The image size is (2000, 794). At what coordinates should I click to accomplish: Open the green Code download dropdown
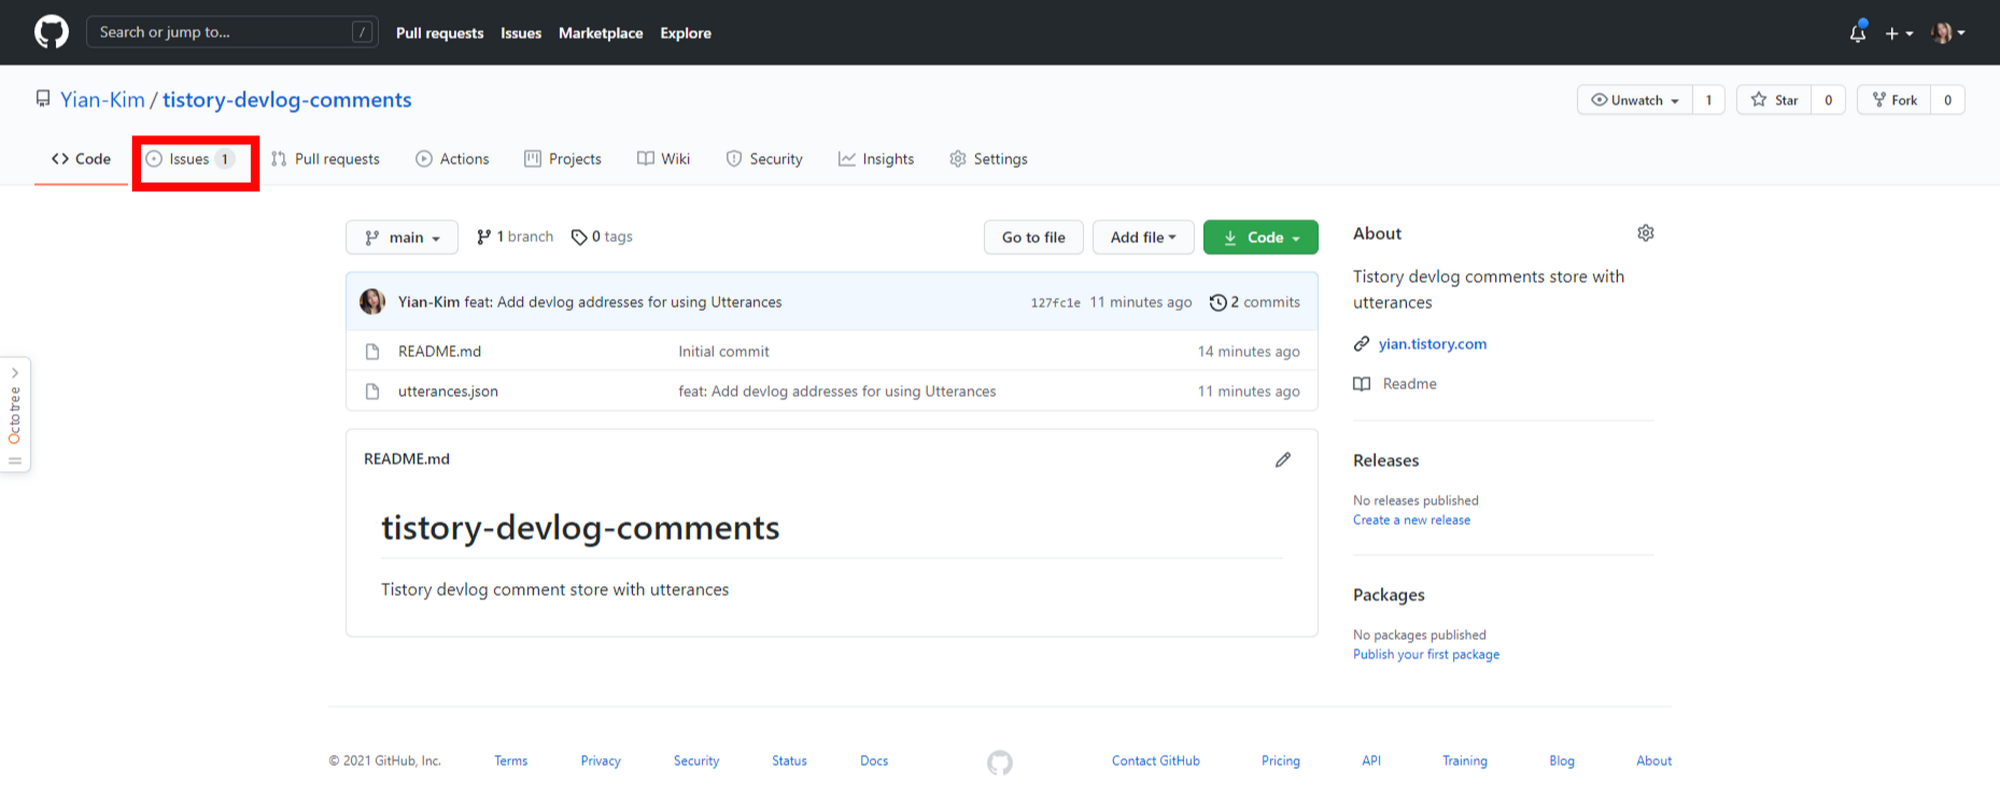tap(1260, 237)
